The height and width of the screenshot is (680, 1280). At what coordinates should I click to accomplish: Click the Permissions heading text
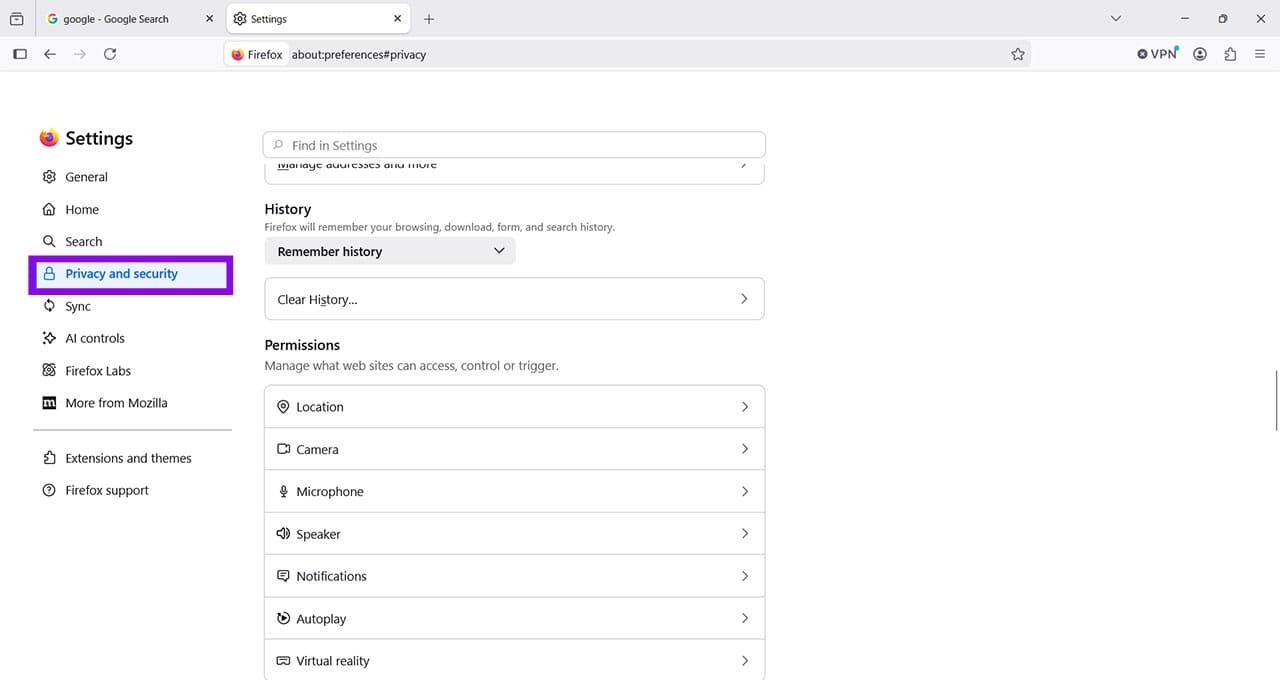[x=302, y=345]
